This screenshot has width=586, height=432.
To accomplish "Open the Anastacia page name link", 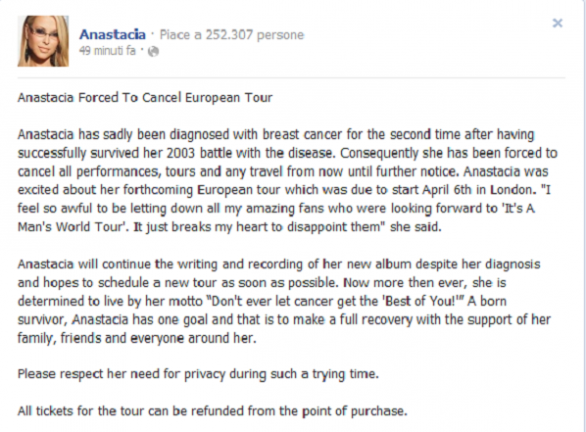I will tap(112, 34).
